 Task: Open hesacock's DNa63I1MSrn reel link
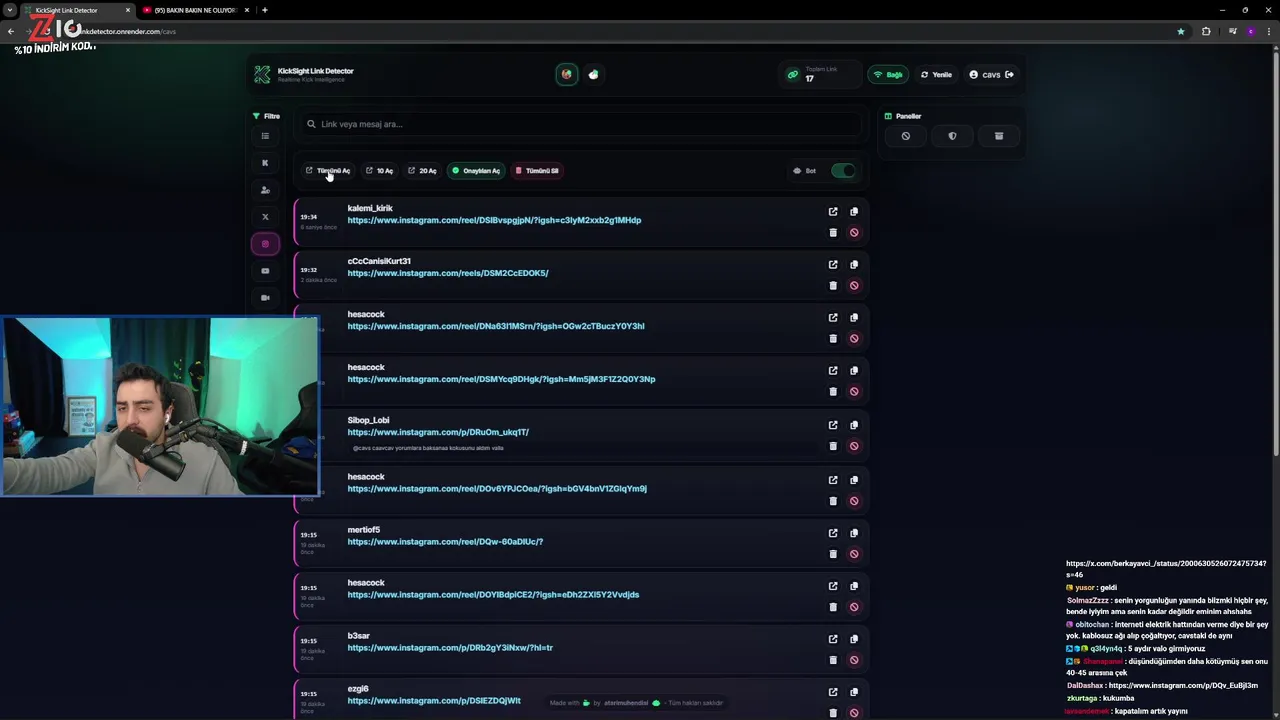coord(496,326)
